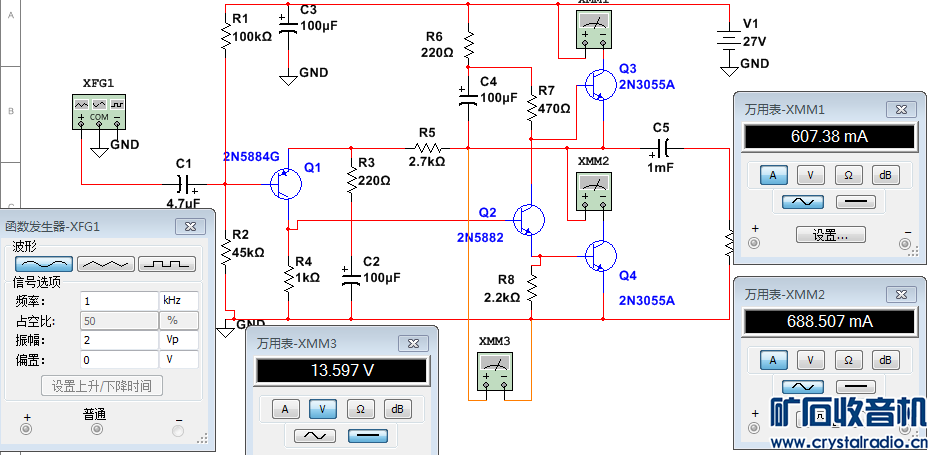Select resistor R1 100kΩ symbol
This screenshot has height=455, width=936.
[x=225, y=36]
